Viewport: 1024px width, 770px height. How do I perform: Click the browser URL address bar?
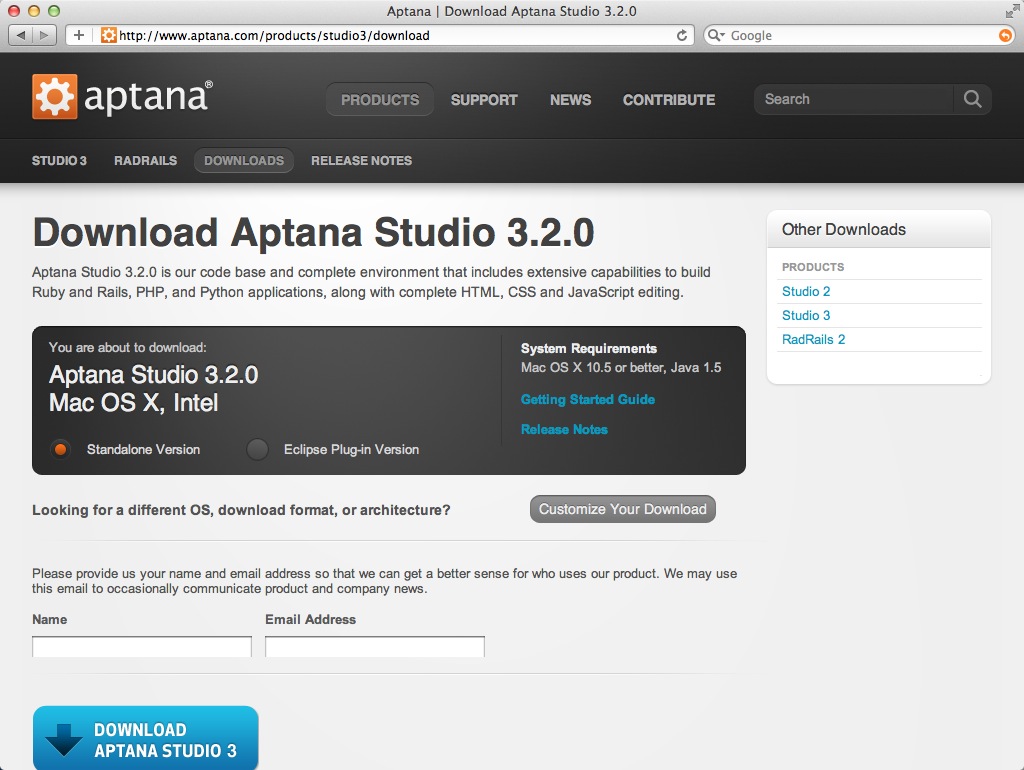(x=379, y=35)
